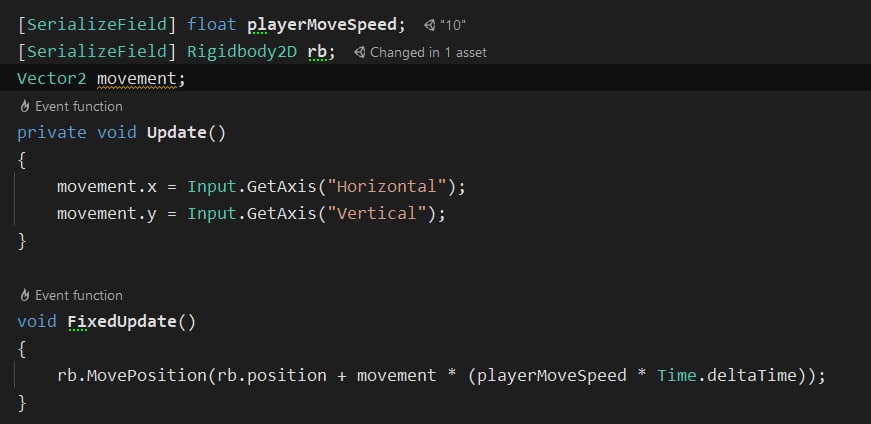
Task: Click movement.y assignment target
Action: click(107, 213)
